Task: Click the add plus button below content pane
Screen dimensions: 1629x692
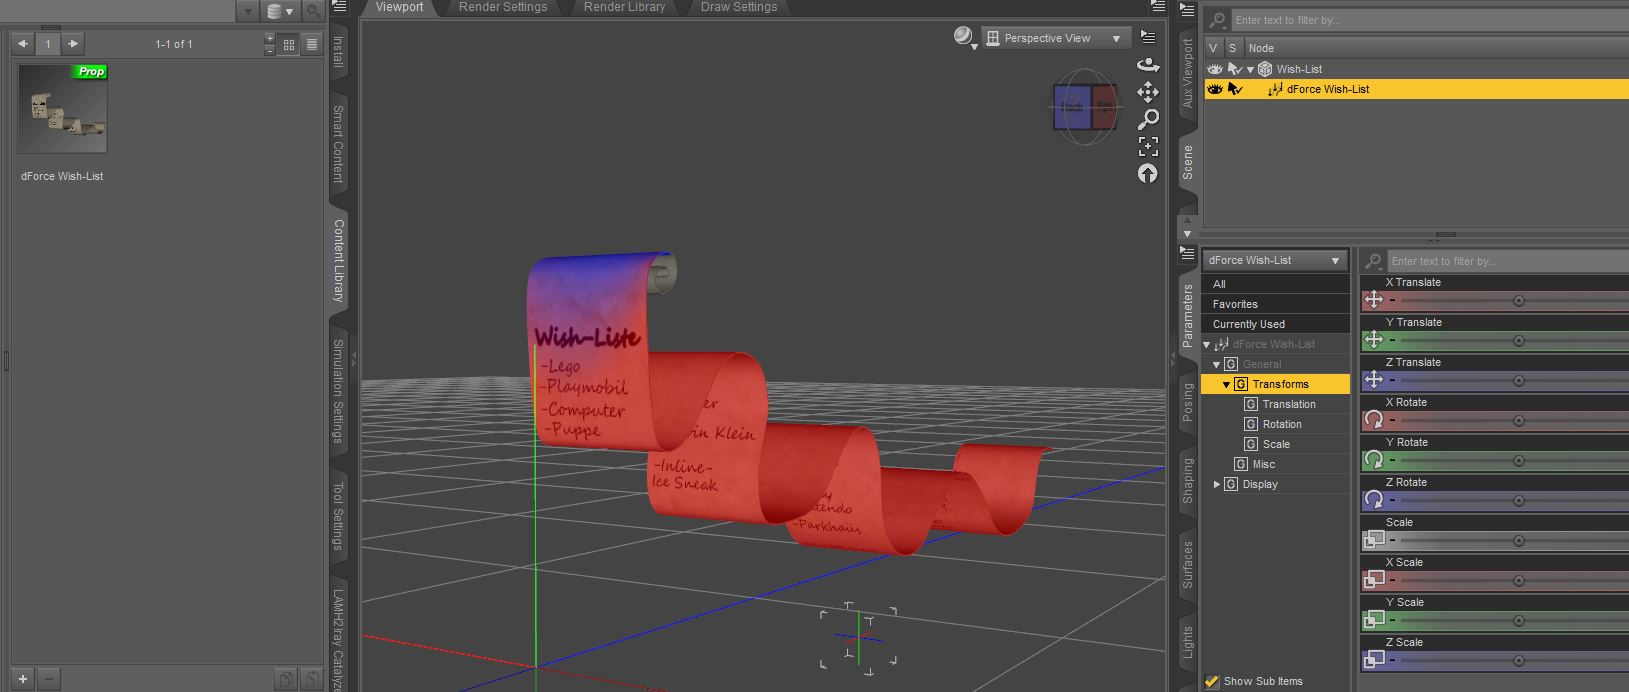Action: (x=23, y=679)
